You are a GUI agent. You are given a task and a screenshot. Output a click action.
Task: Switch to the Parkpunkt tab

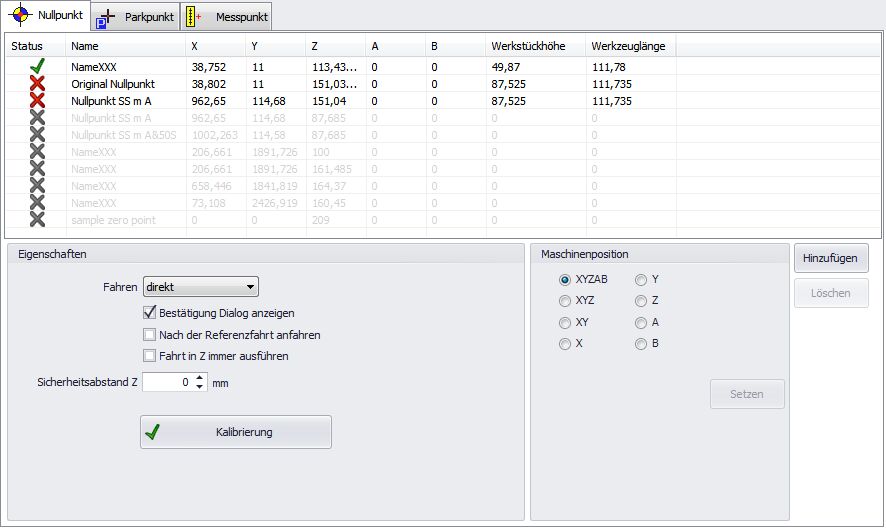[135, 17]
